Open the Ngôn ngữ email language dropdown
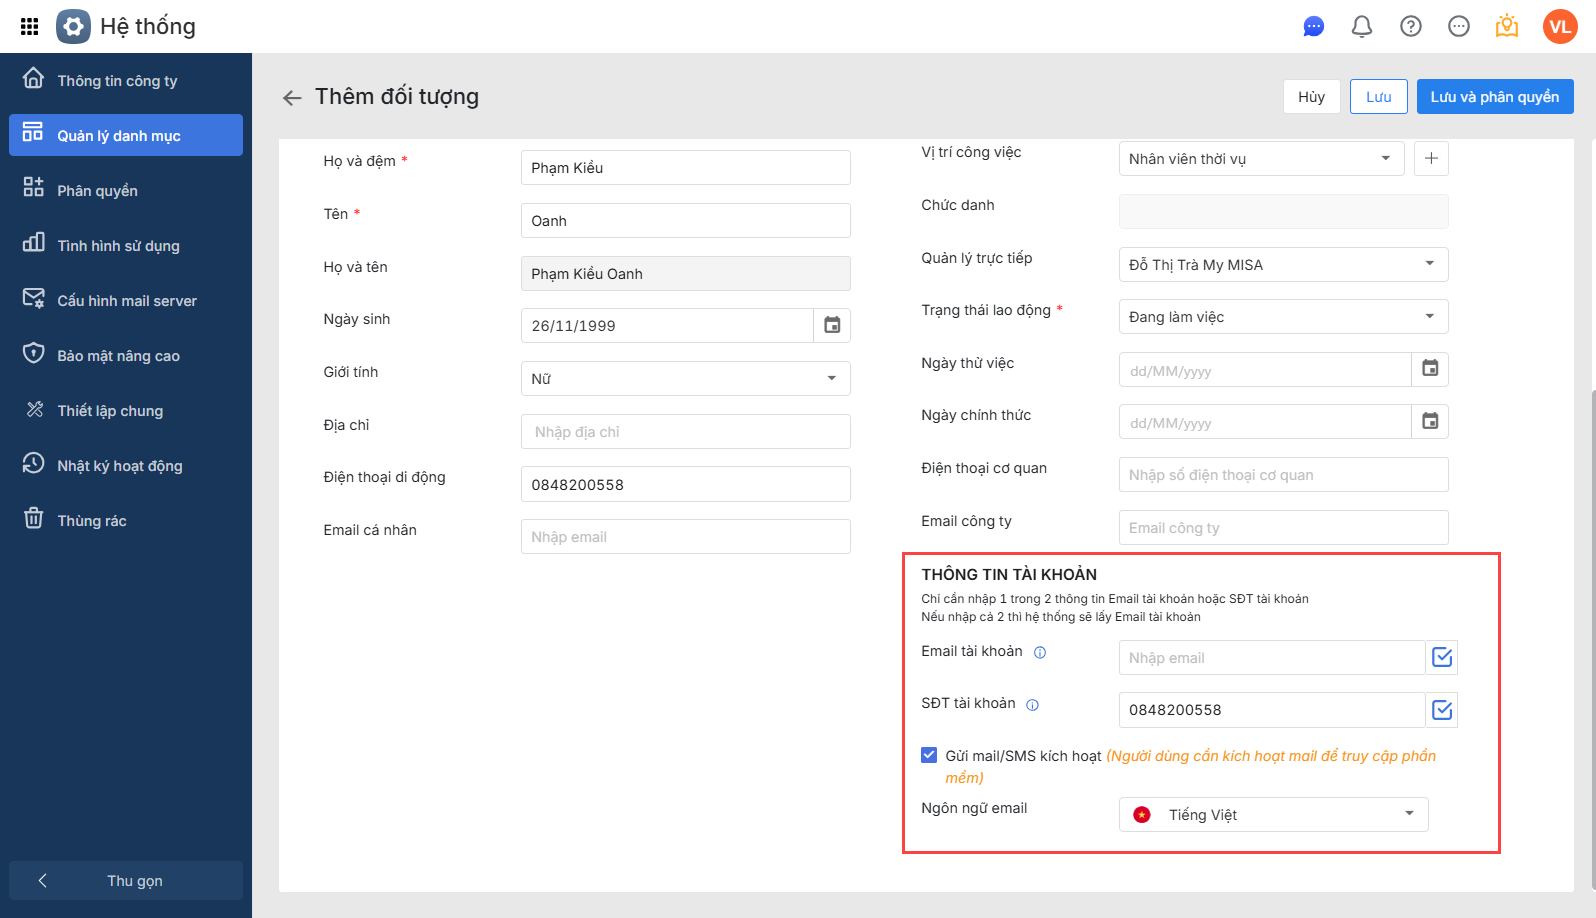This screenshot has height=918, width=1596. (x=1273, y=814)
